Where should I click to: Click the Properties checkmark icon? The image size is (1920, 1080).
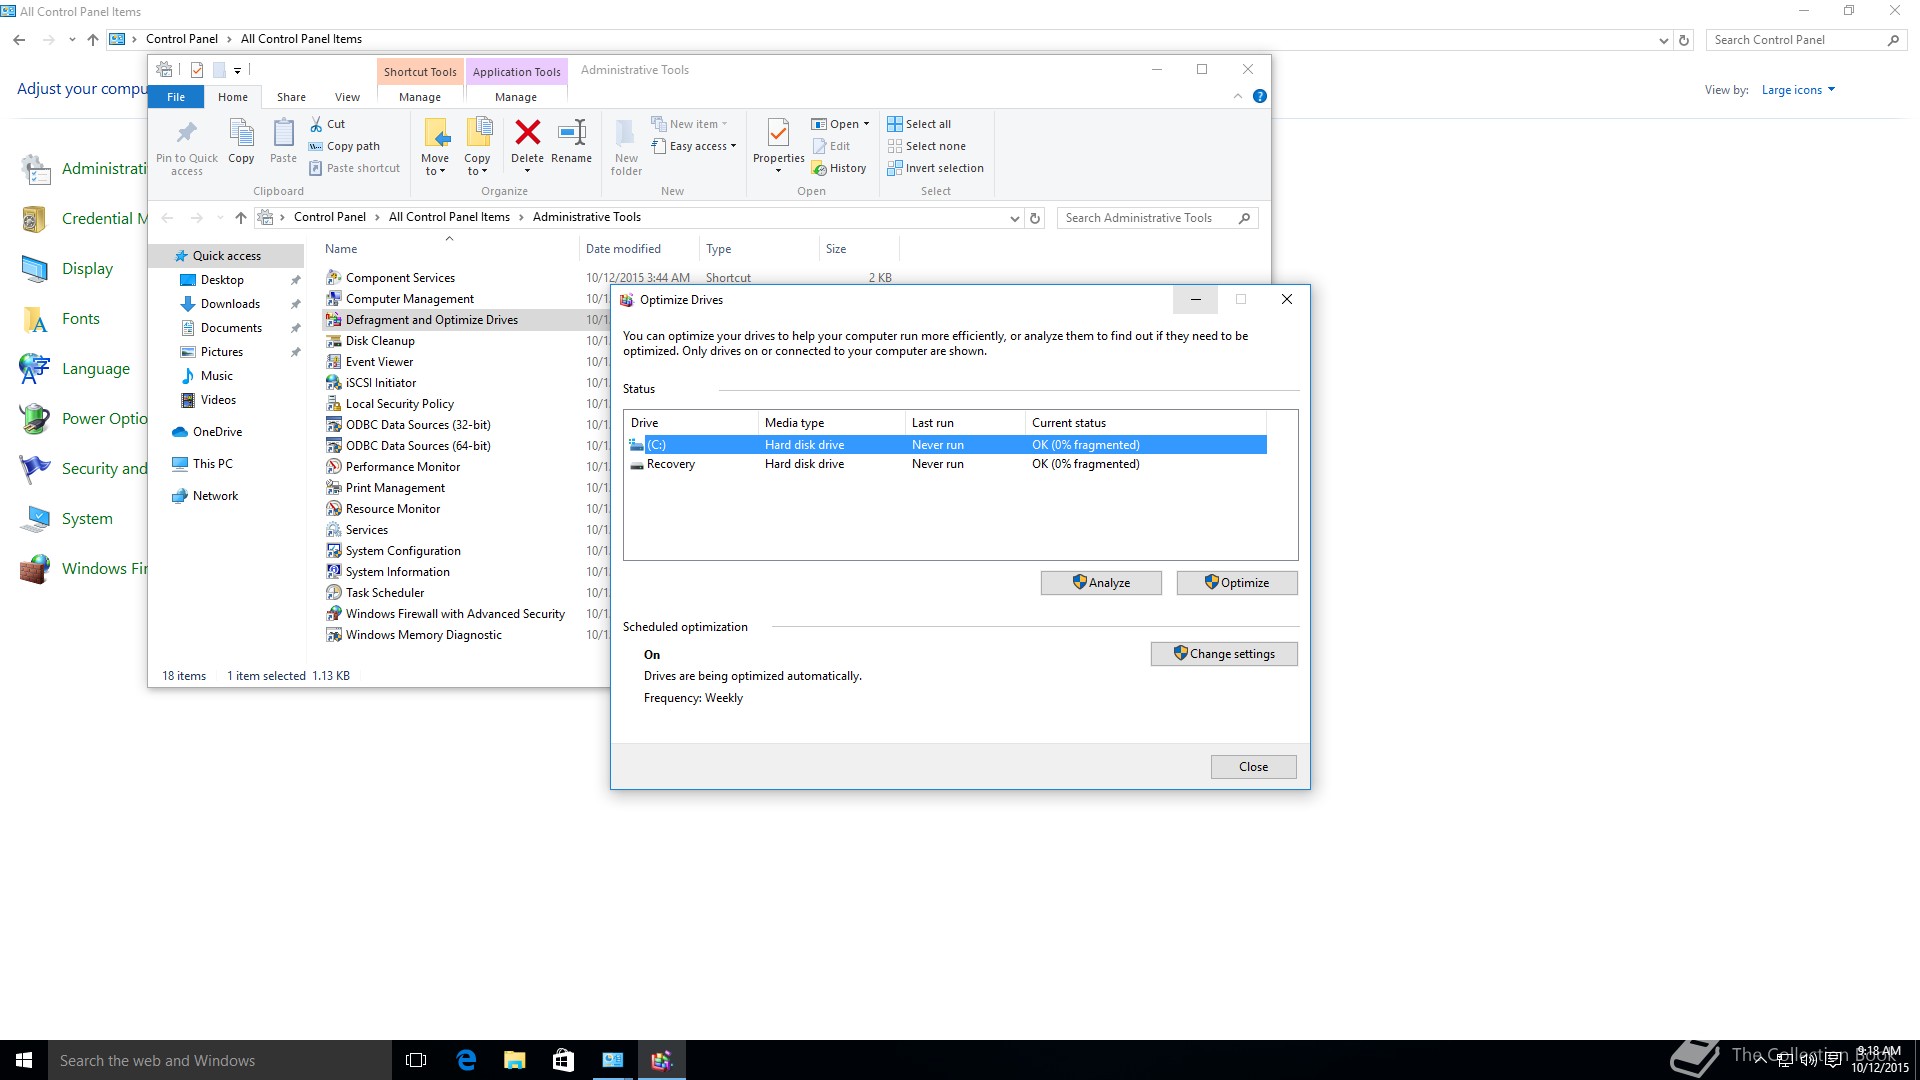pos(778,132)
